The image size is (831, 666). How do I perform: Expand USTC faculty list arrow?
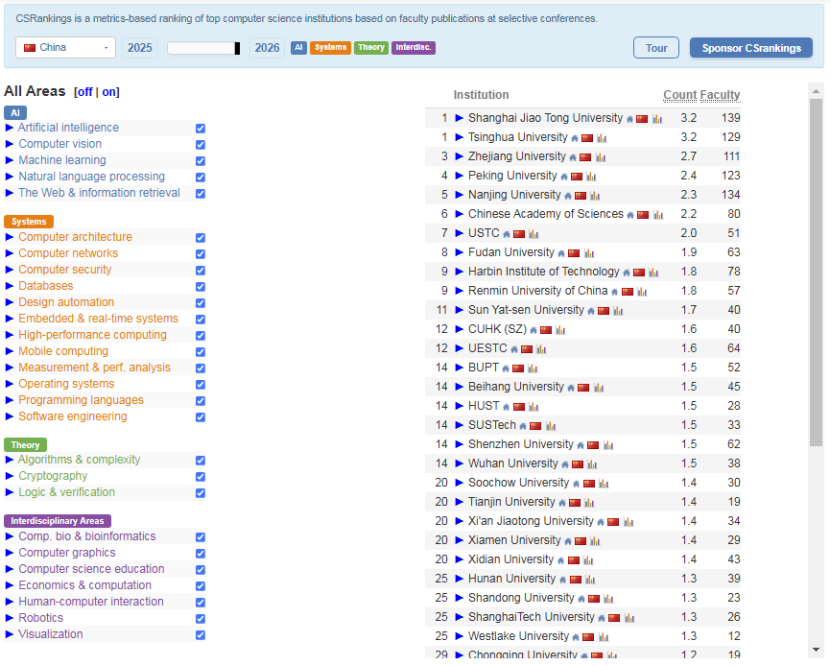pyautogui.click(x=460, y=233)
